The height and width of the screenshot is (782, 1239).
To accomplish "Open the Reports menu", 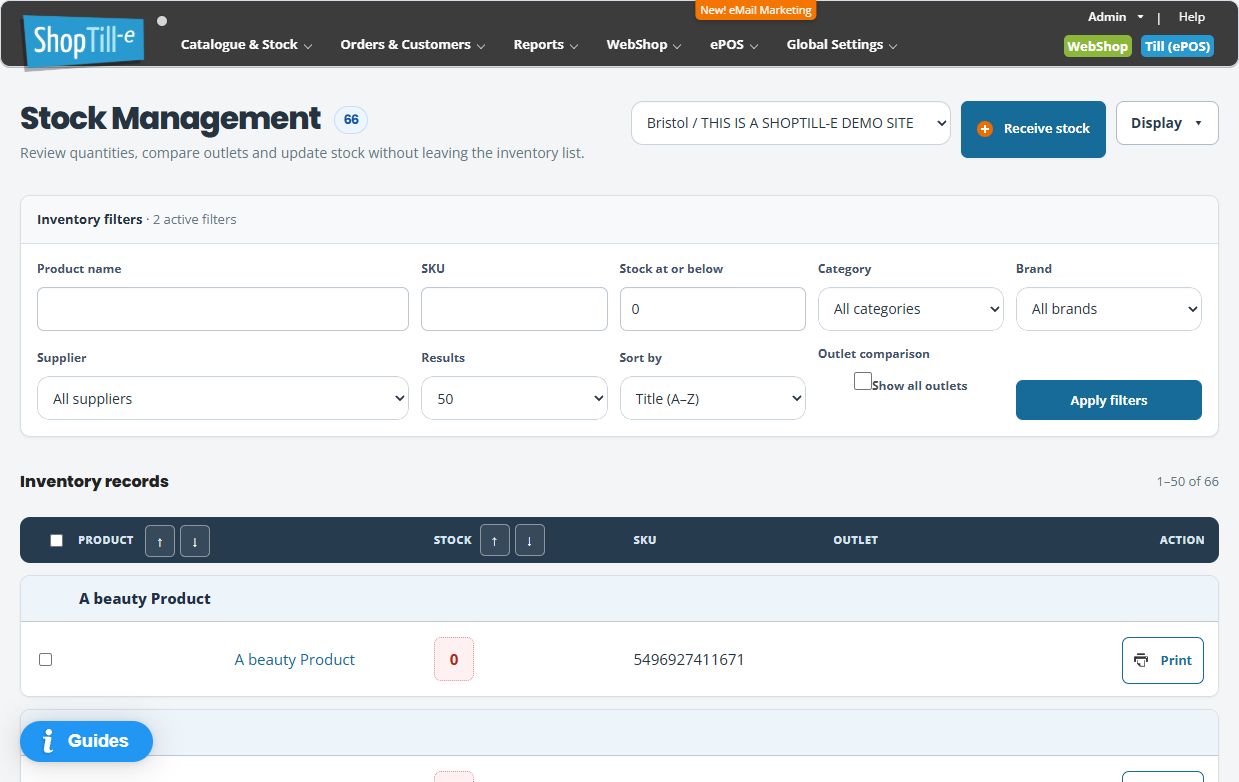I will click(546, 45).
